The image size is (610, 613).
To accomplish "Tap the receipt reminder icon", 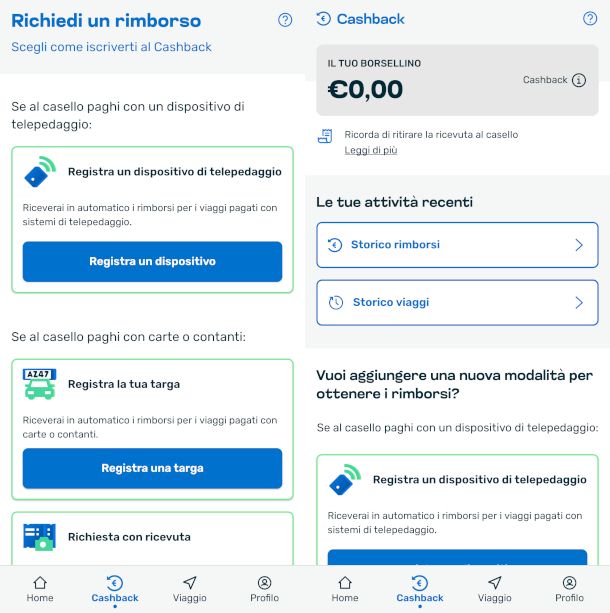I will coord(325,136).
